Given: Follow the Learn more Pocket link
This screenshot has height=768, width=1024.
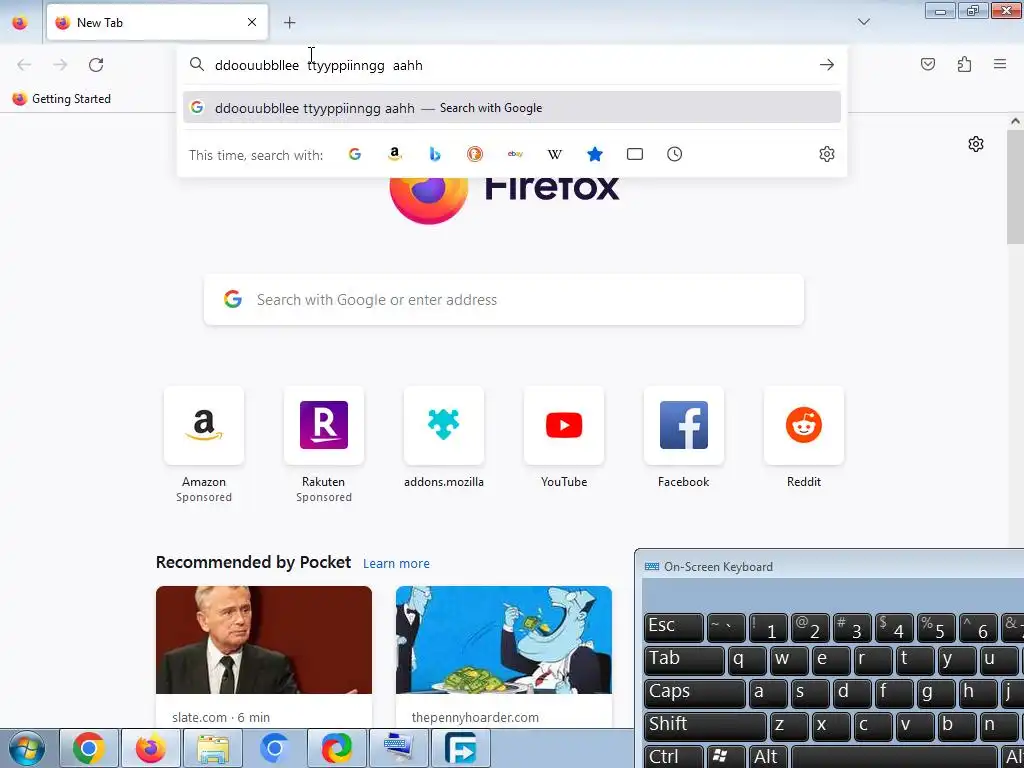Looking at the screenshot, I should tap(396, 564).
